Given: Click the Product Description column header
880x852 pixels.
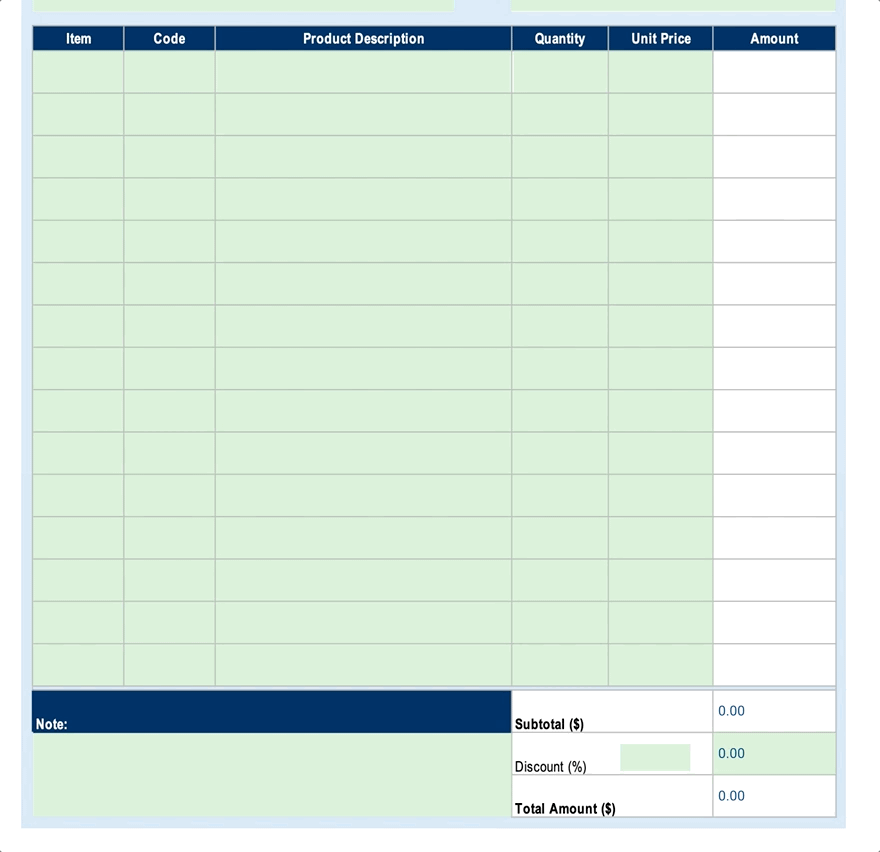Looking at the screenshot, I should pos(362,38).
